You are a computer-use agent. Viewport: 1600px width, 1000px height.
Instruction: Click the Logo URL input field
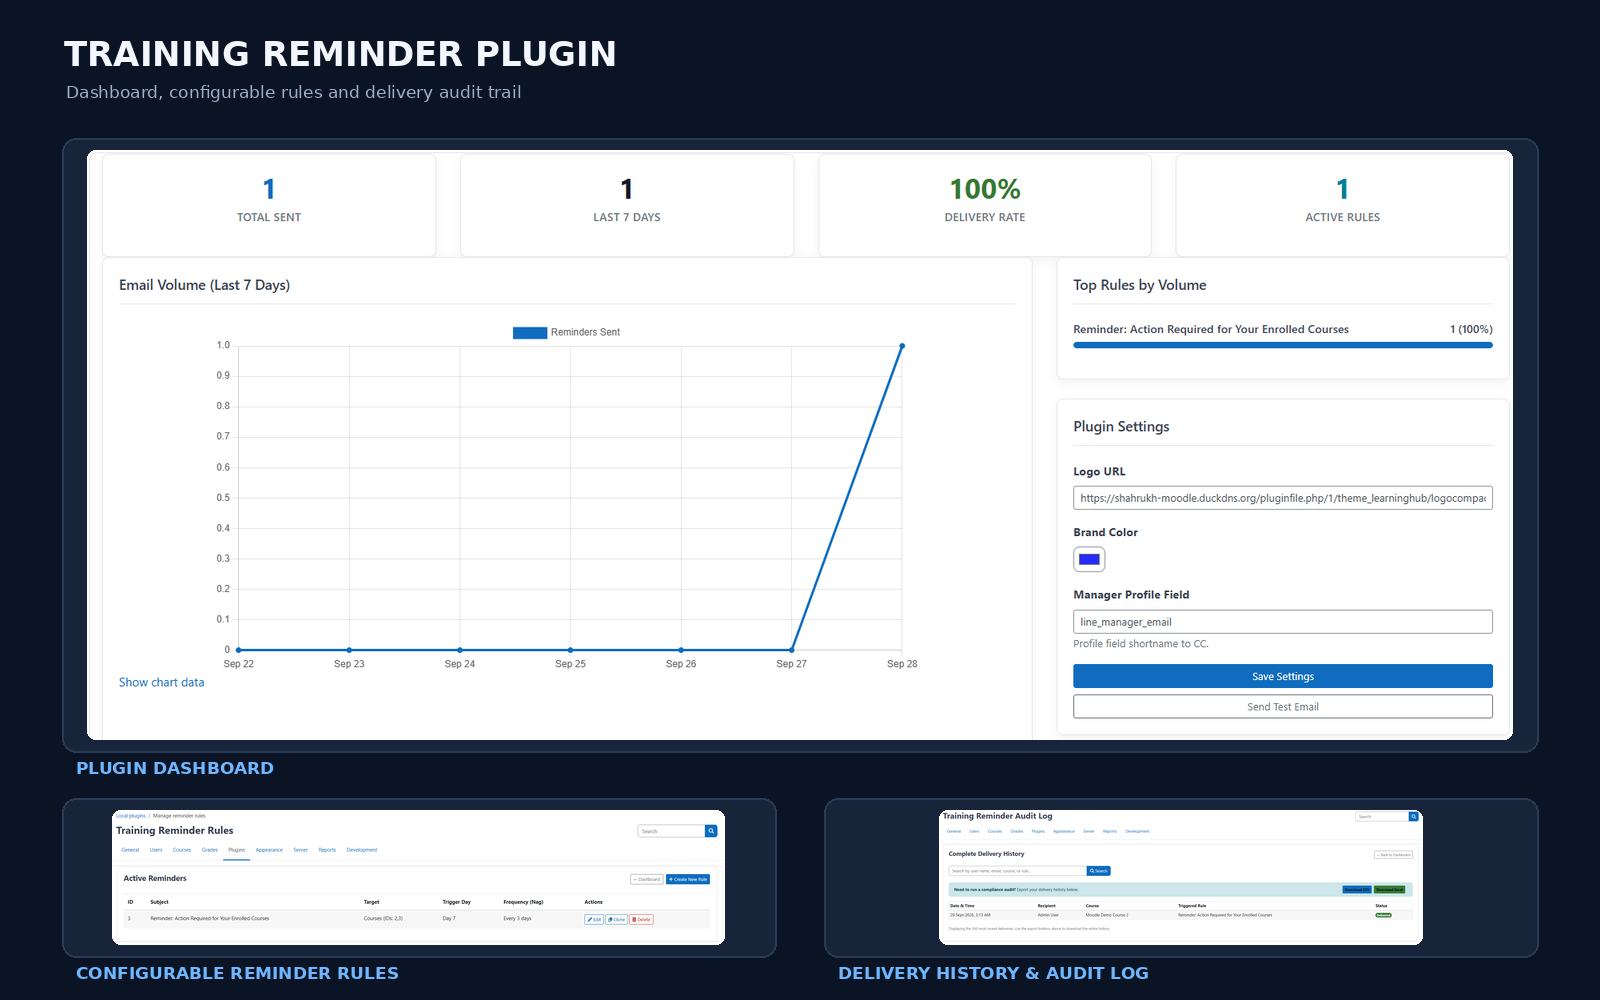(1283, 498)
